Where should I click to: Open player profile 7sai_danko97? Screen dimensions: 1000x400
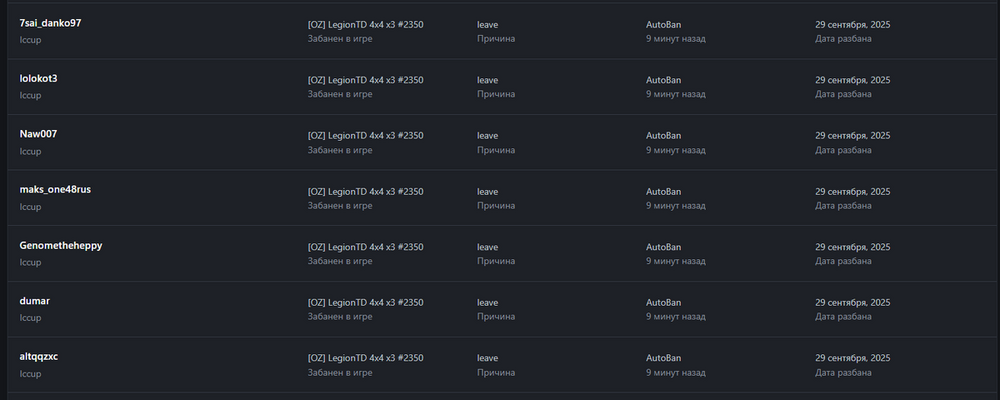point(50,23)
